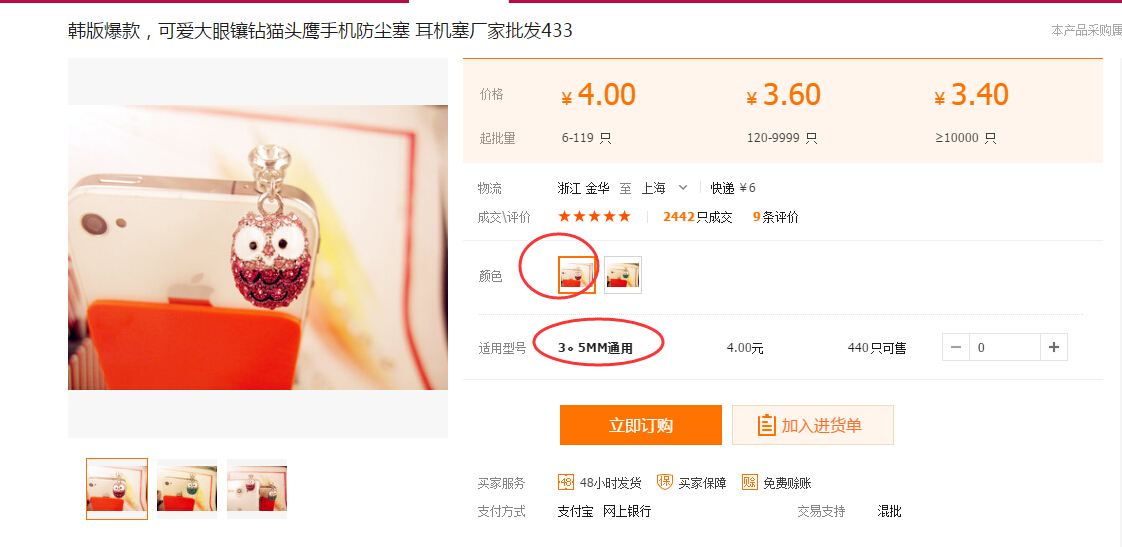Image resolution: width=1122 pixels, height=547 pixels.
Task: Select the second green owl thumbnail
Action: [187, 489]
